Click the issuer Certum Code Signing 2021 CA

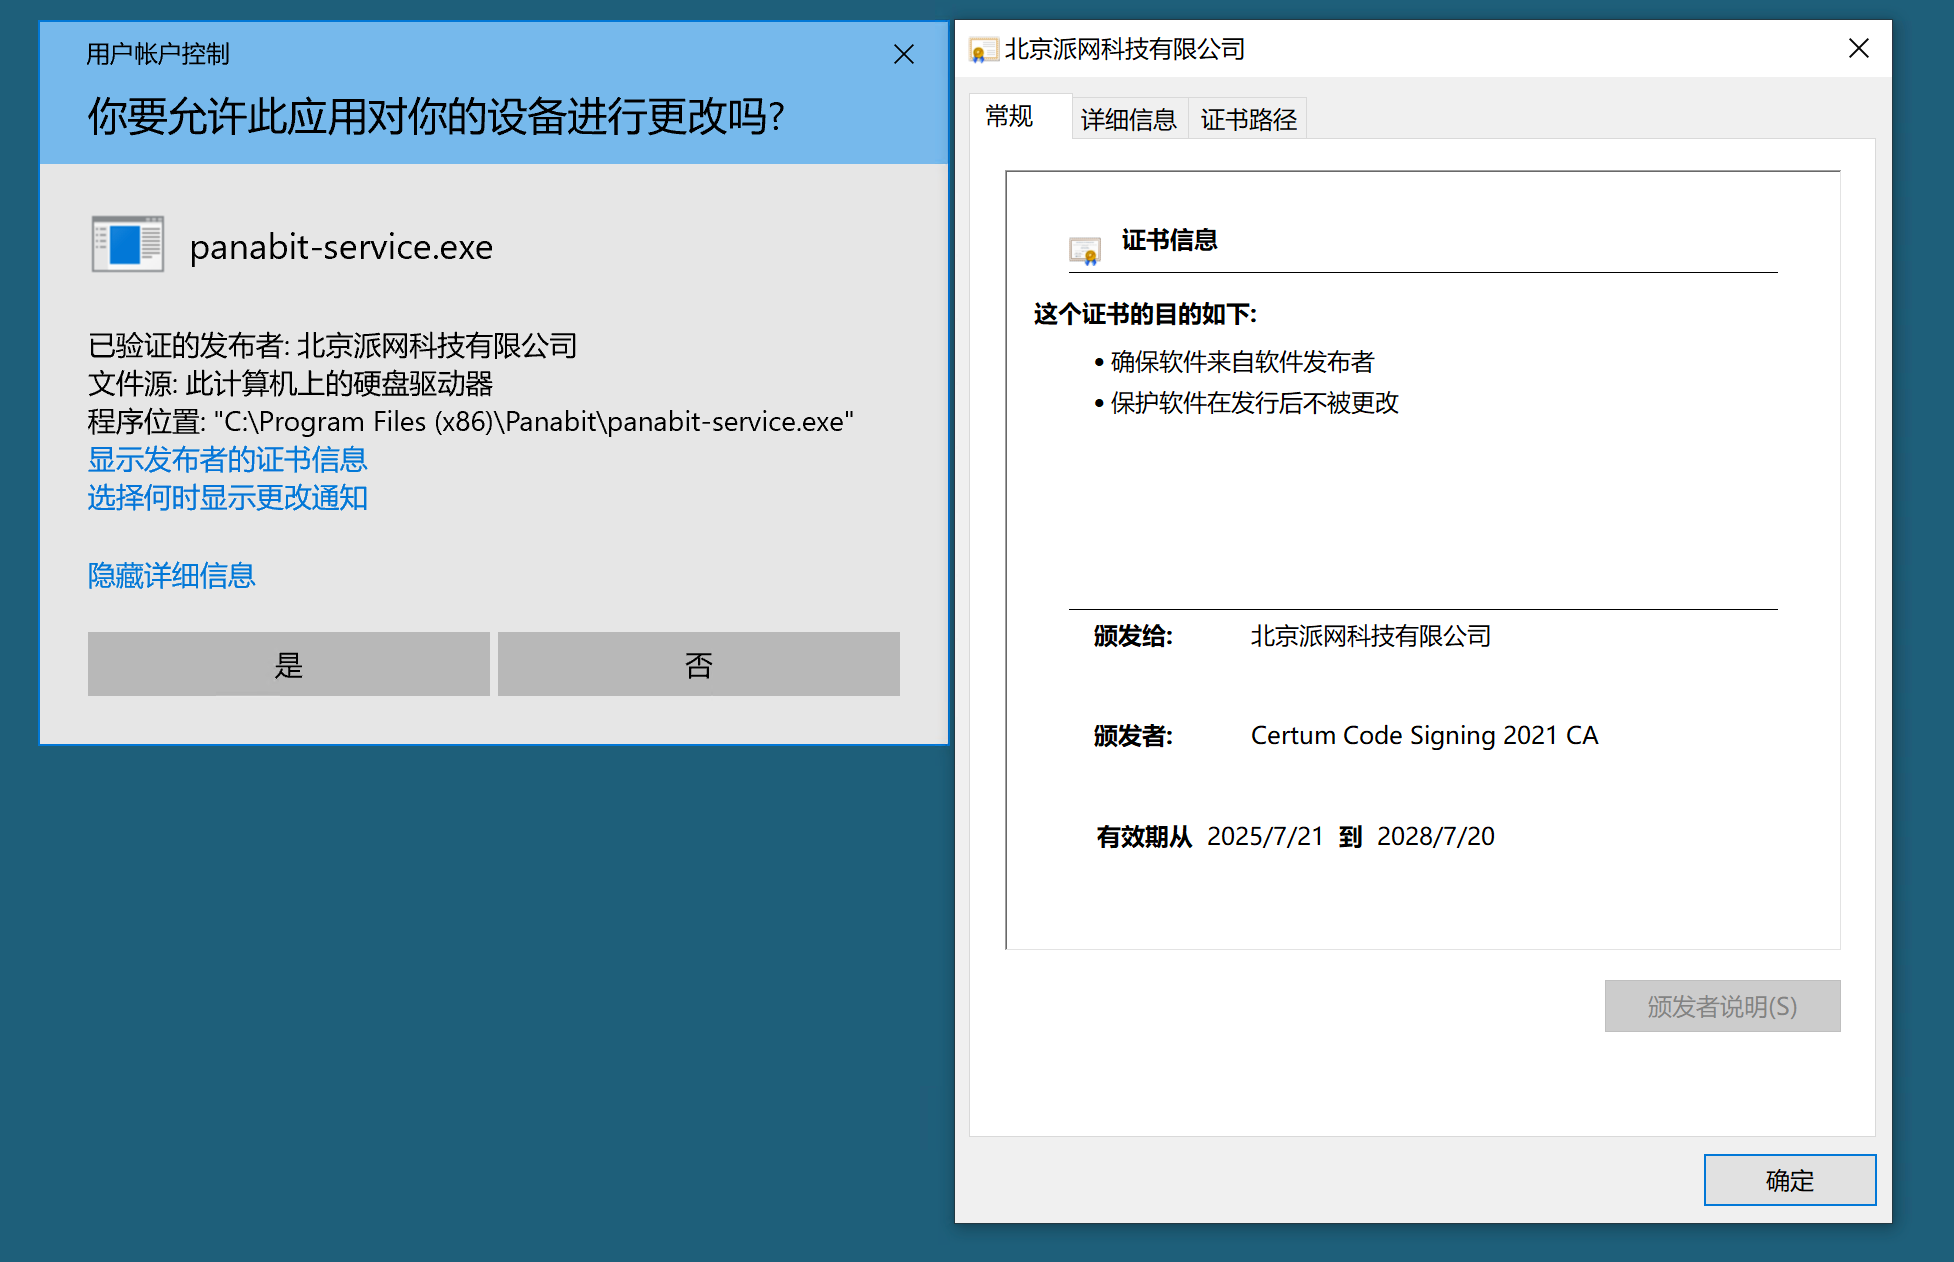point(1425,735)
